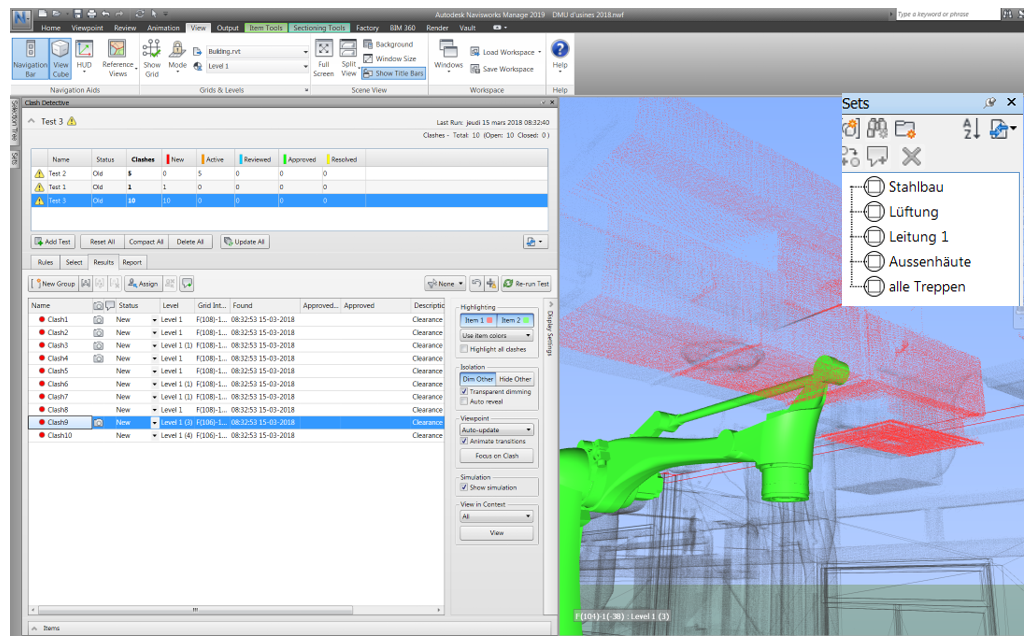Open the Use item colors dropdown
1031x639 pixels.
tap(496, 335)
